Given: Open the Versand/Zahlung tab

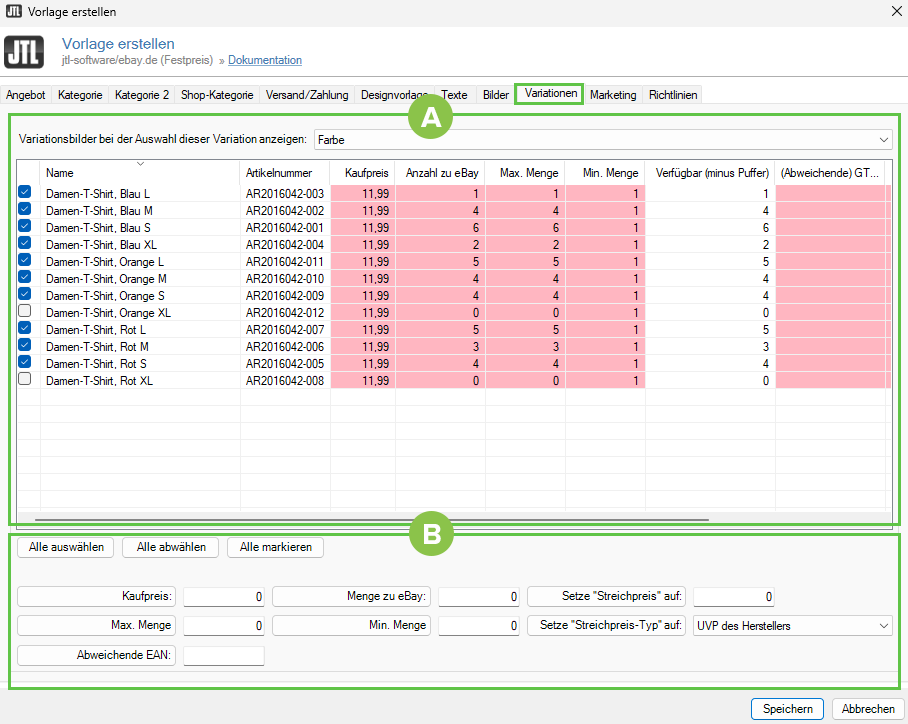Looking at the screenshot, I should [307, 95].
